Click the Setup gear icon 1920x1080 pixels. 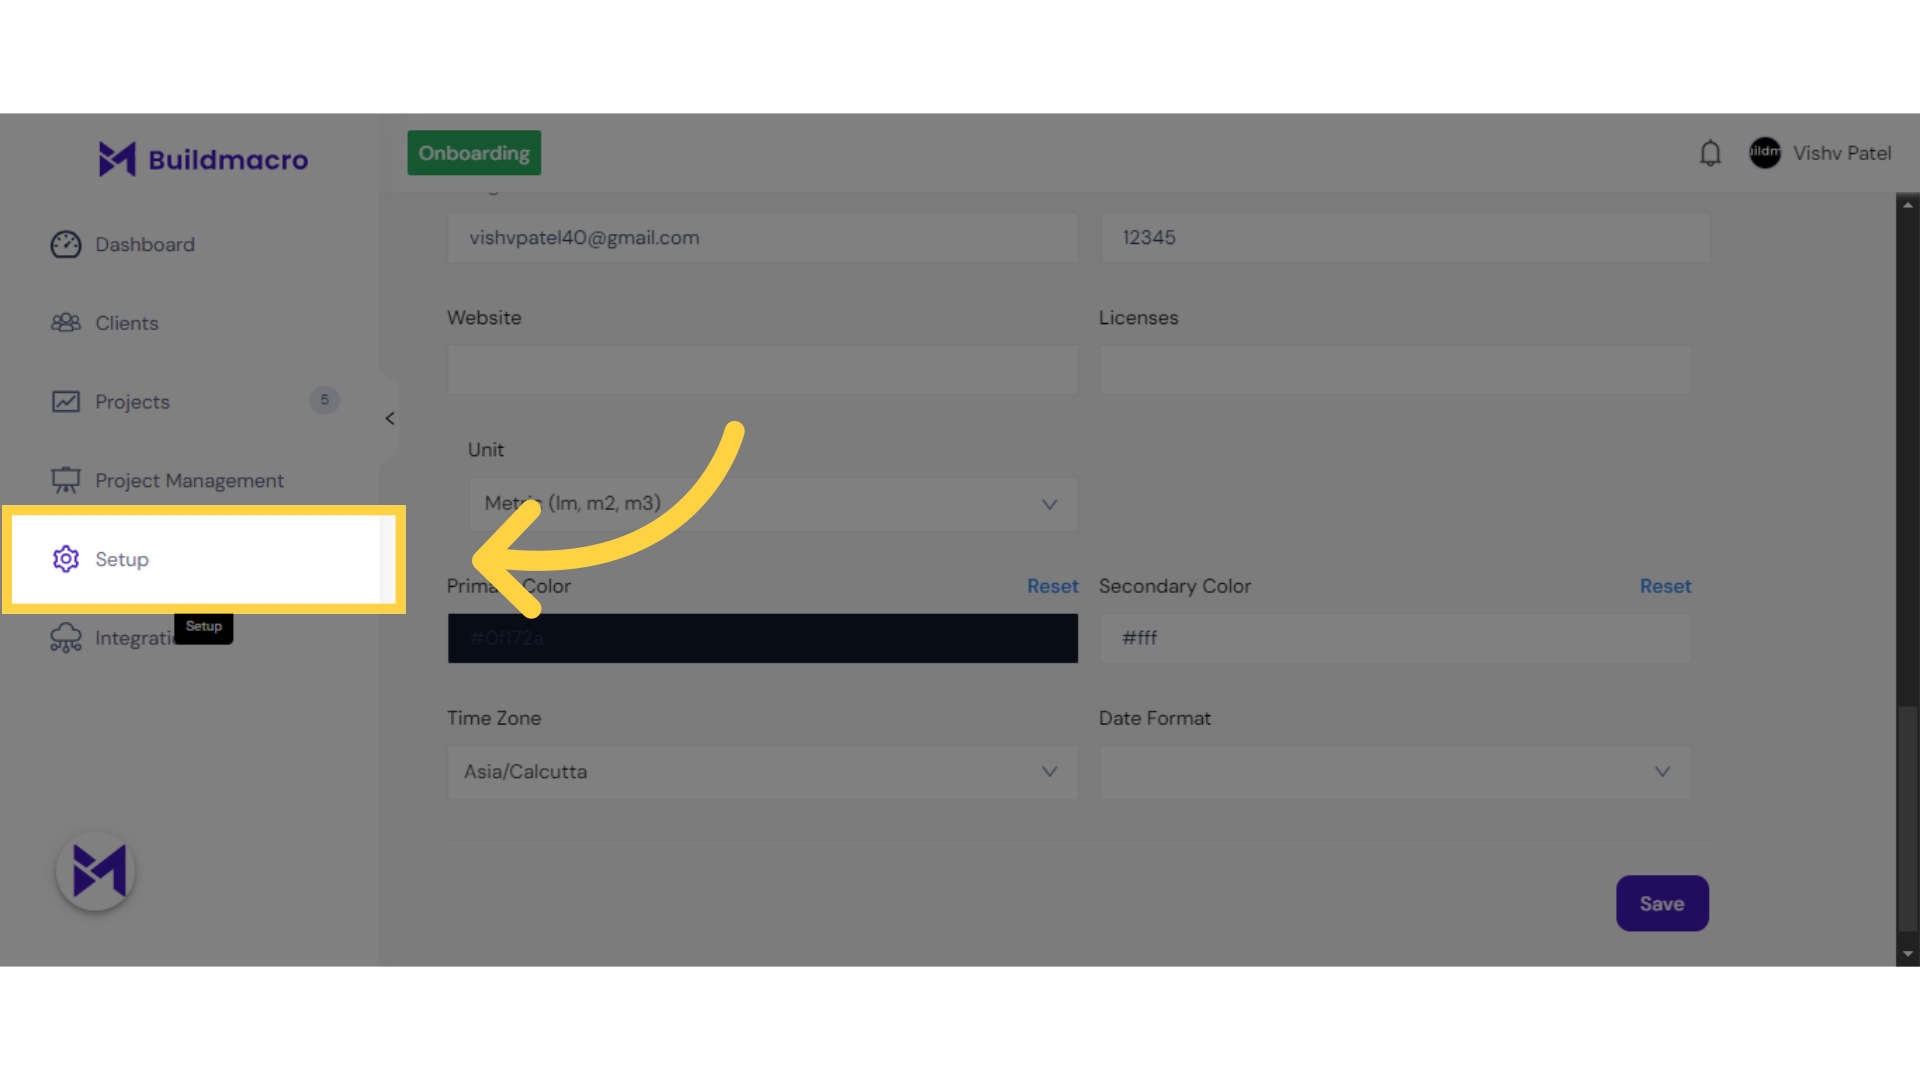(x=66, y=559)
